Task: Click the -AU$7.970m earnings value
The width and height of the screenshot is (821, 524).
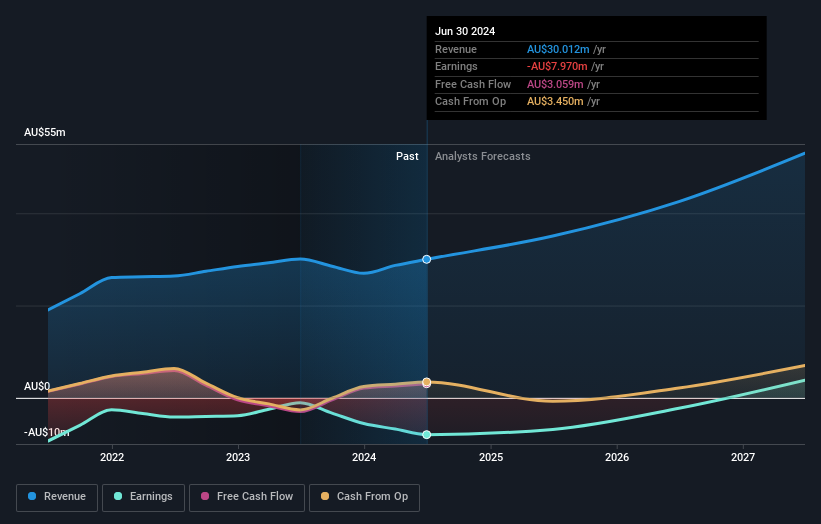Action: (557, 66)
